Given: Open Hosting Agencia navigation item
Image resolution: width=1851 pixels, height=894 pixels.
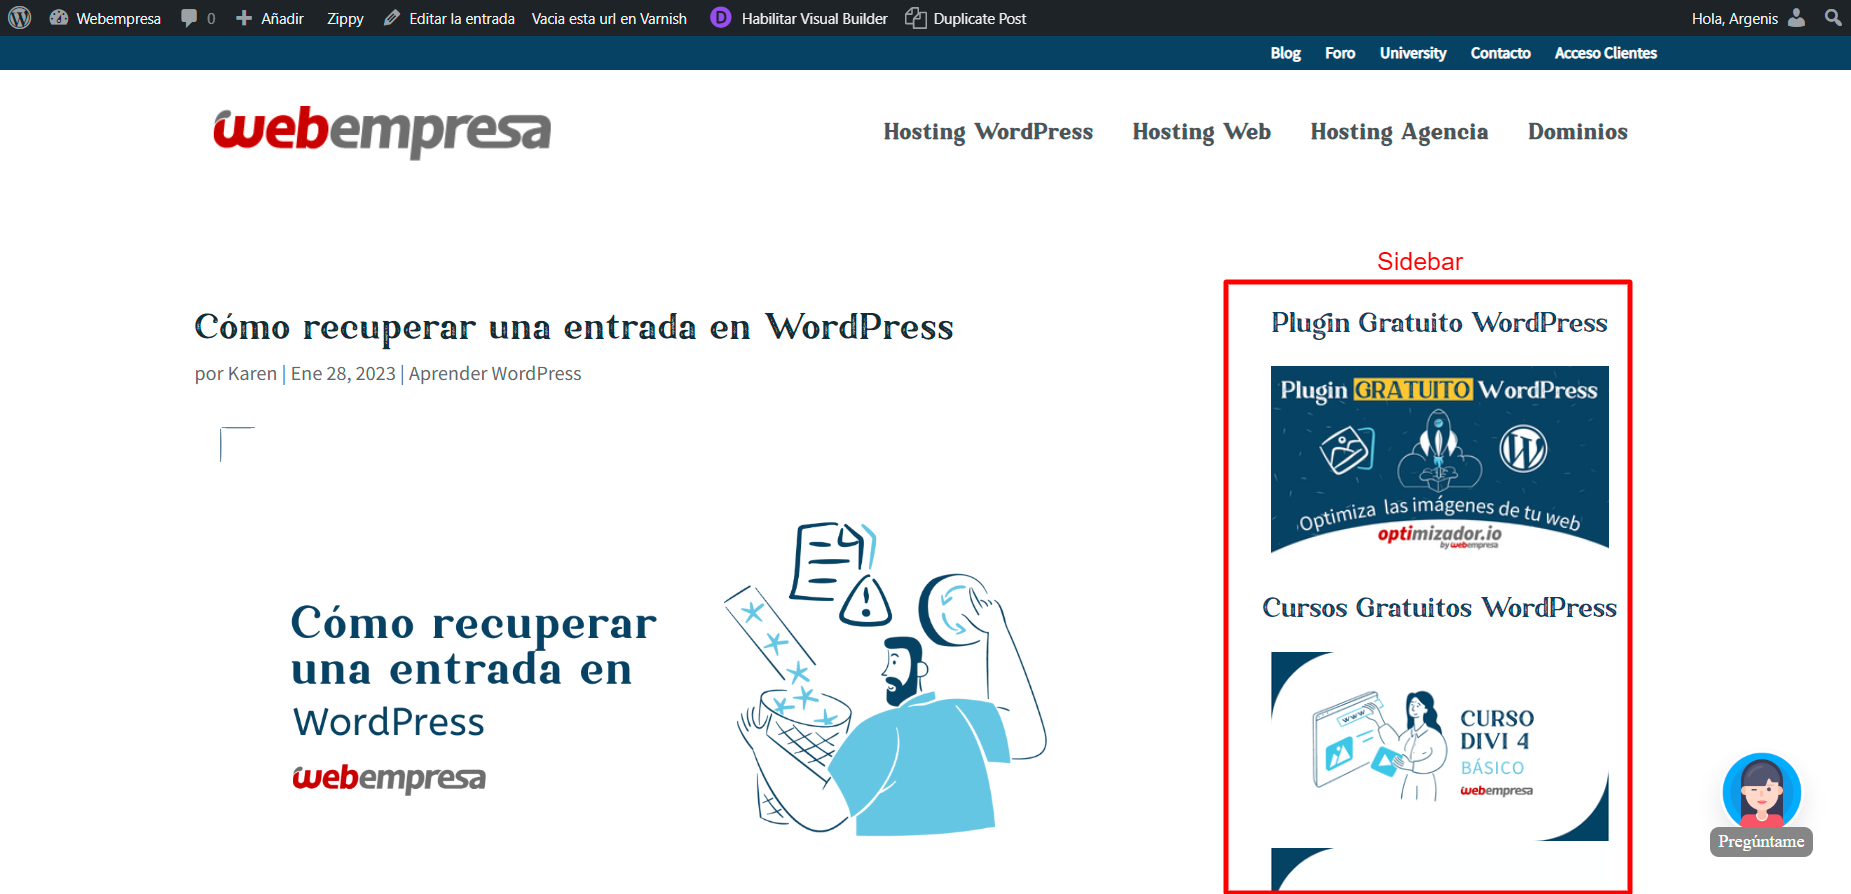Looking at the screenshot, I should (1399, 132).
